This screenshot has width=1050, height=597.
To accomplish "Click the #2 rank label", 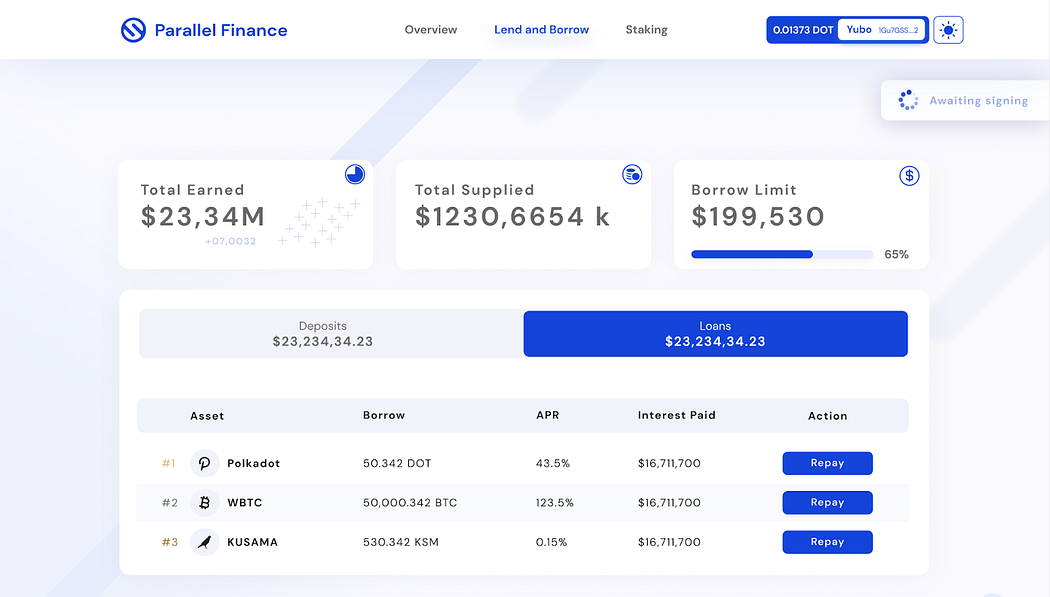I will (x=170, y=503).
